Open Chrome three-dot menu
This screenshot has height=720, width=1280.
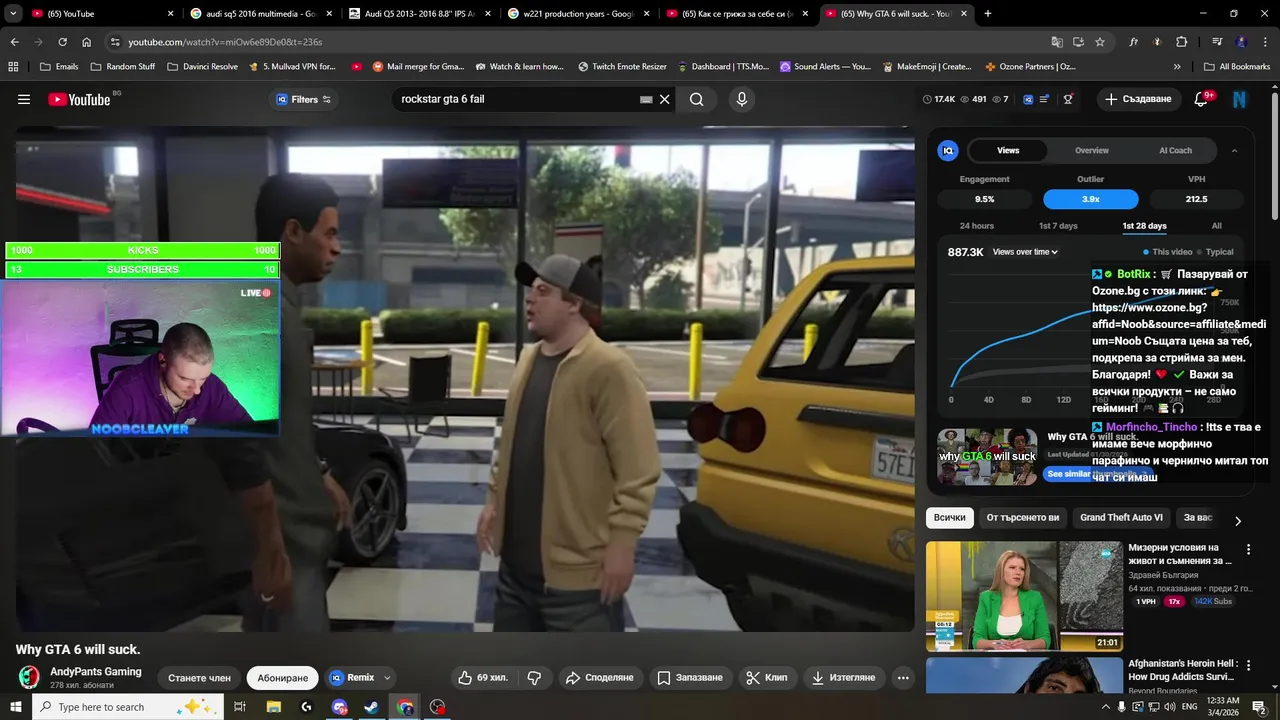(1264, 42)
